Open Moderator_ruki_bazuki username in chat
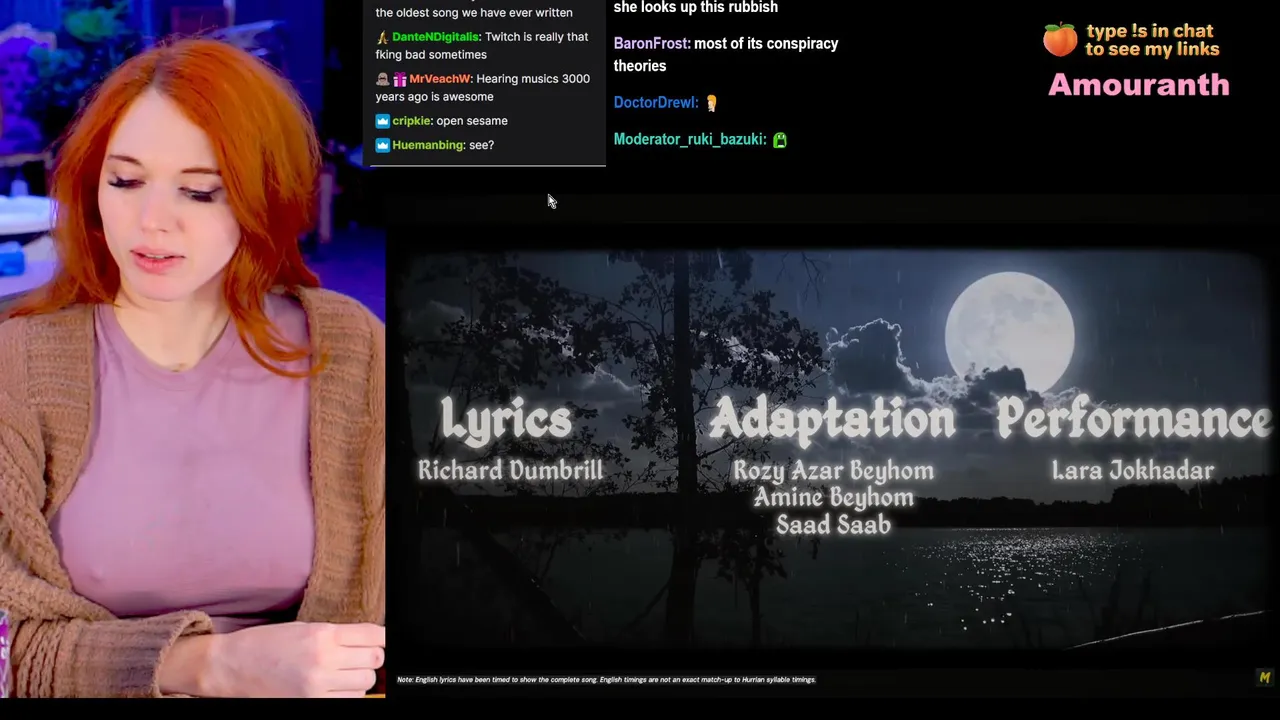The image size is (1280, 720). pos(689,140)
